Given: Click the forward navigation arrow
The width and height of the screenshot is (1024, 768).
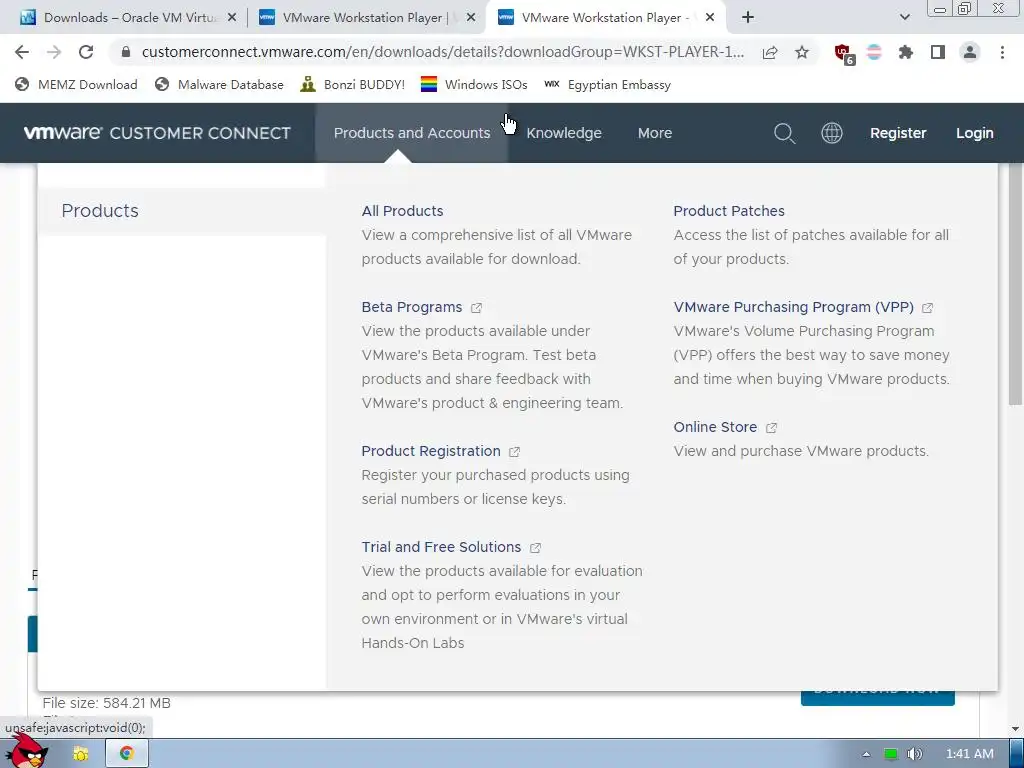Looking at the screenshot, I should pyautogui.click(x=54, y=52).
